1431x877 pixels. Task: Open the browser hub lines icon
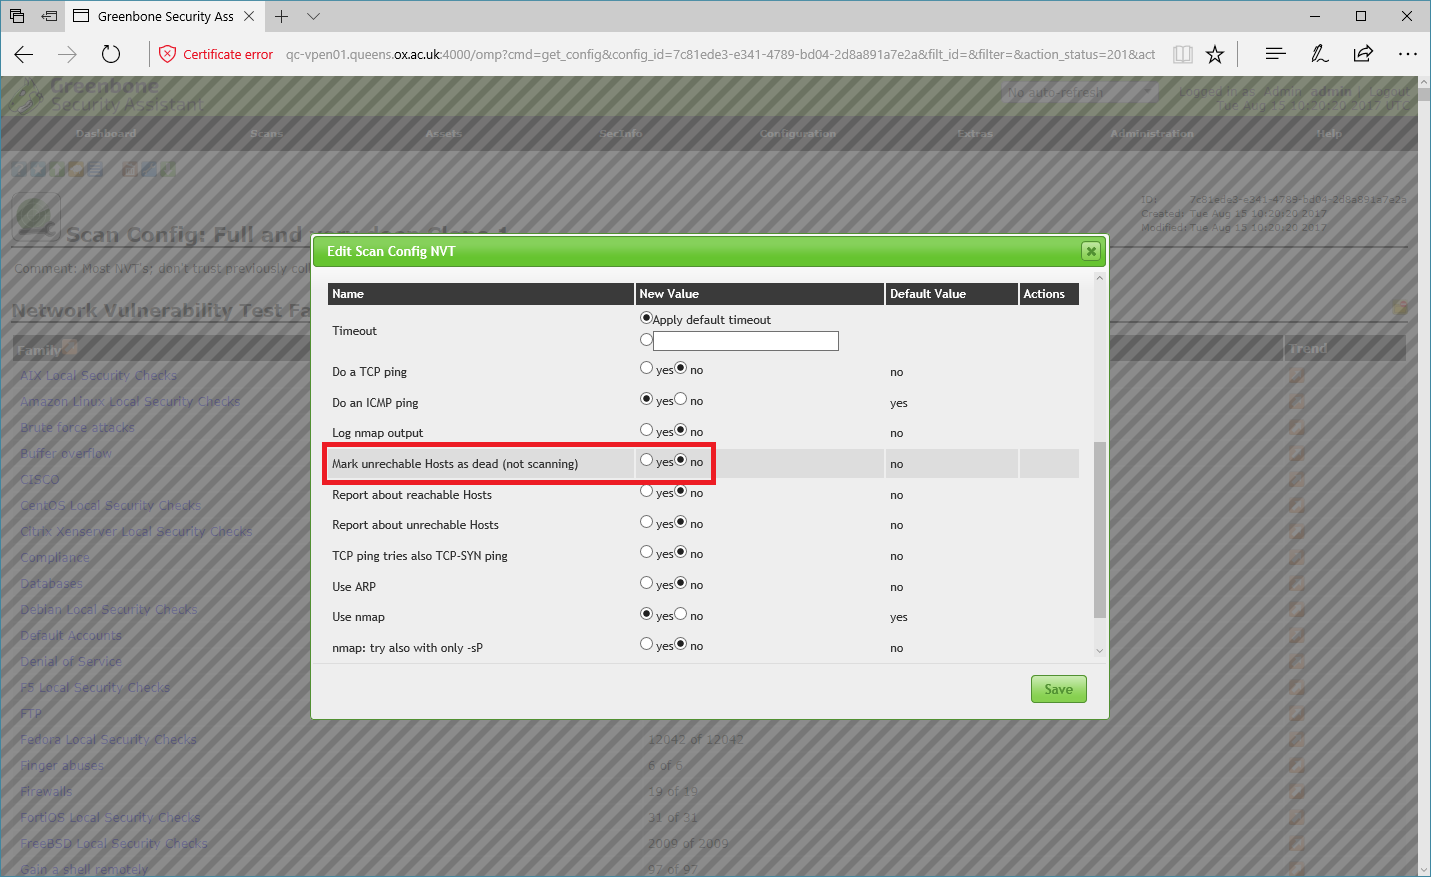1275,54
